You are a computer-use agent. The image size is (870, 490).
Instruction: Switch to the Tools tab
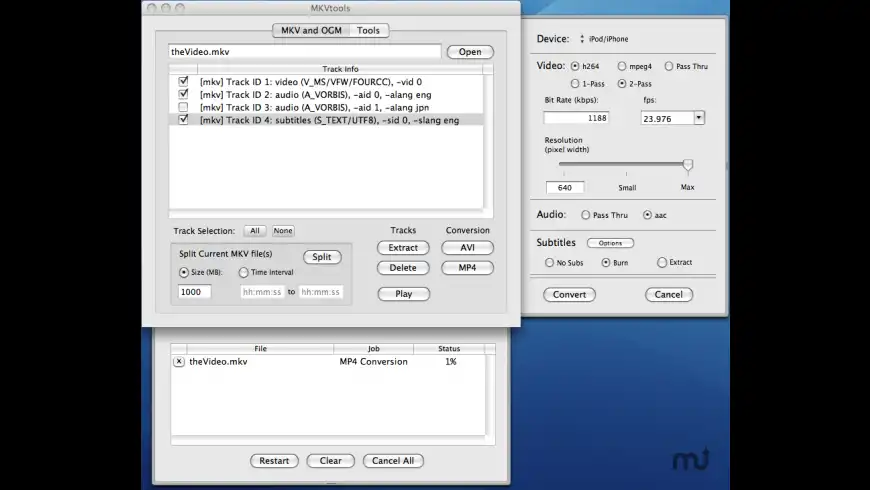tap(368, 30)
